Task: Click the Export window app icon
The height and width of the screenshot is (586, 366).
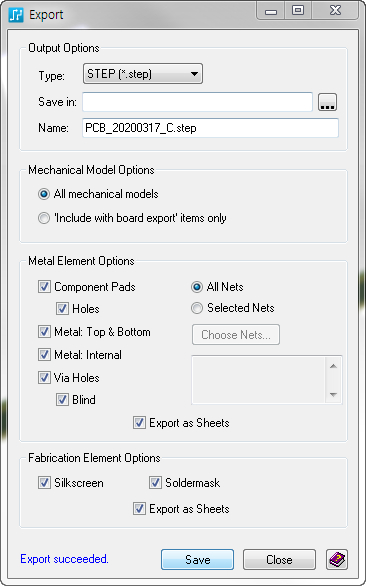Action: click(16, 16)
